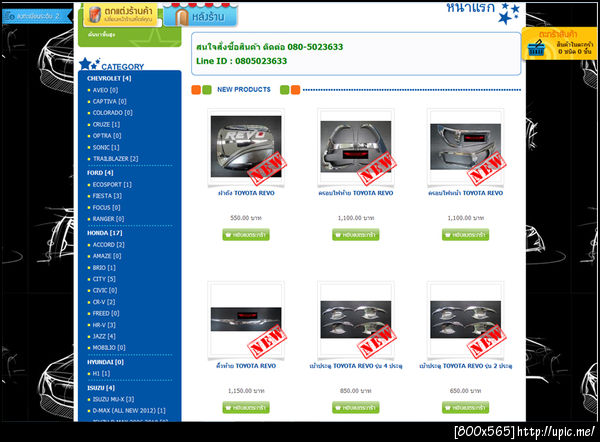Select the FREED [0] category
Image resolution: width=600 pixels, height=442 pixels.
[106, 313]
